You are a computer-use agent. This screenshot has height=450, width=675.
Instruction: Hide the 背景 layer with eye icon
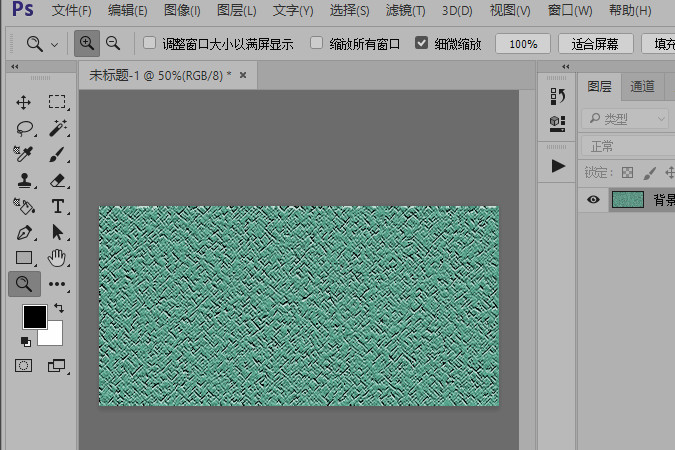(593, 199)
